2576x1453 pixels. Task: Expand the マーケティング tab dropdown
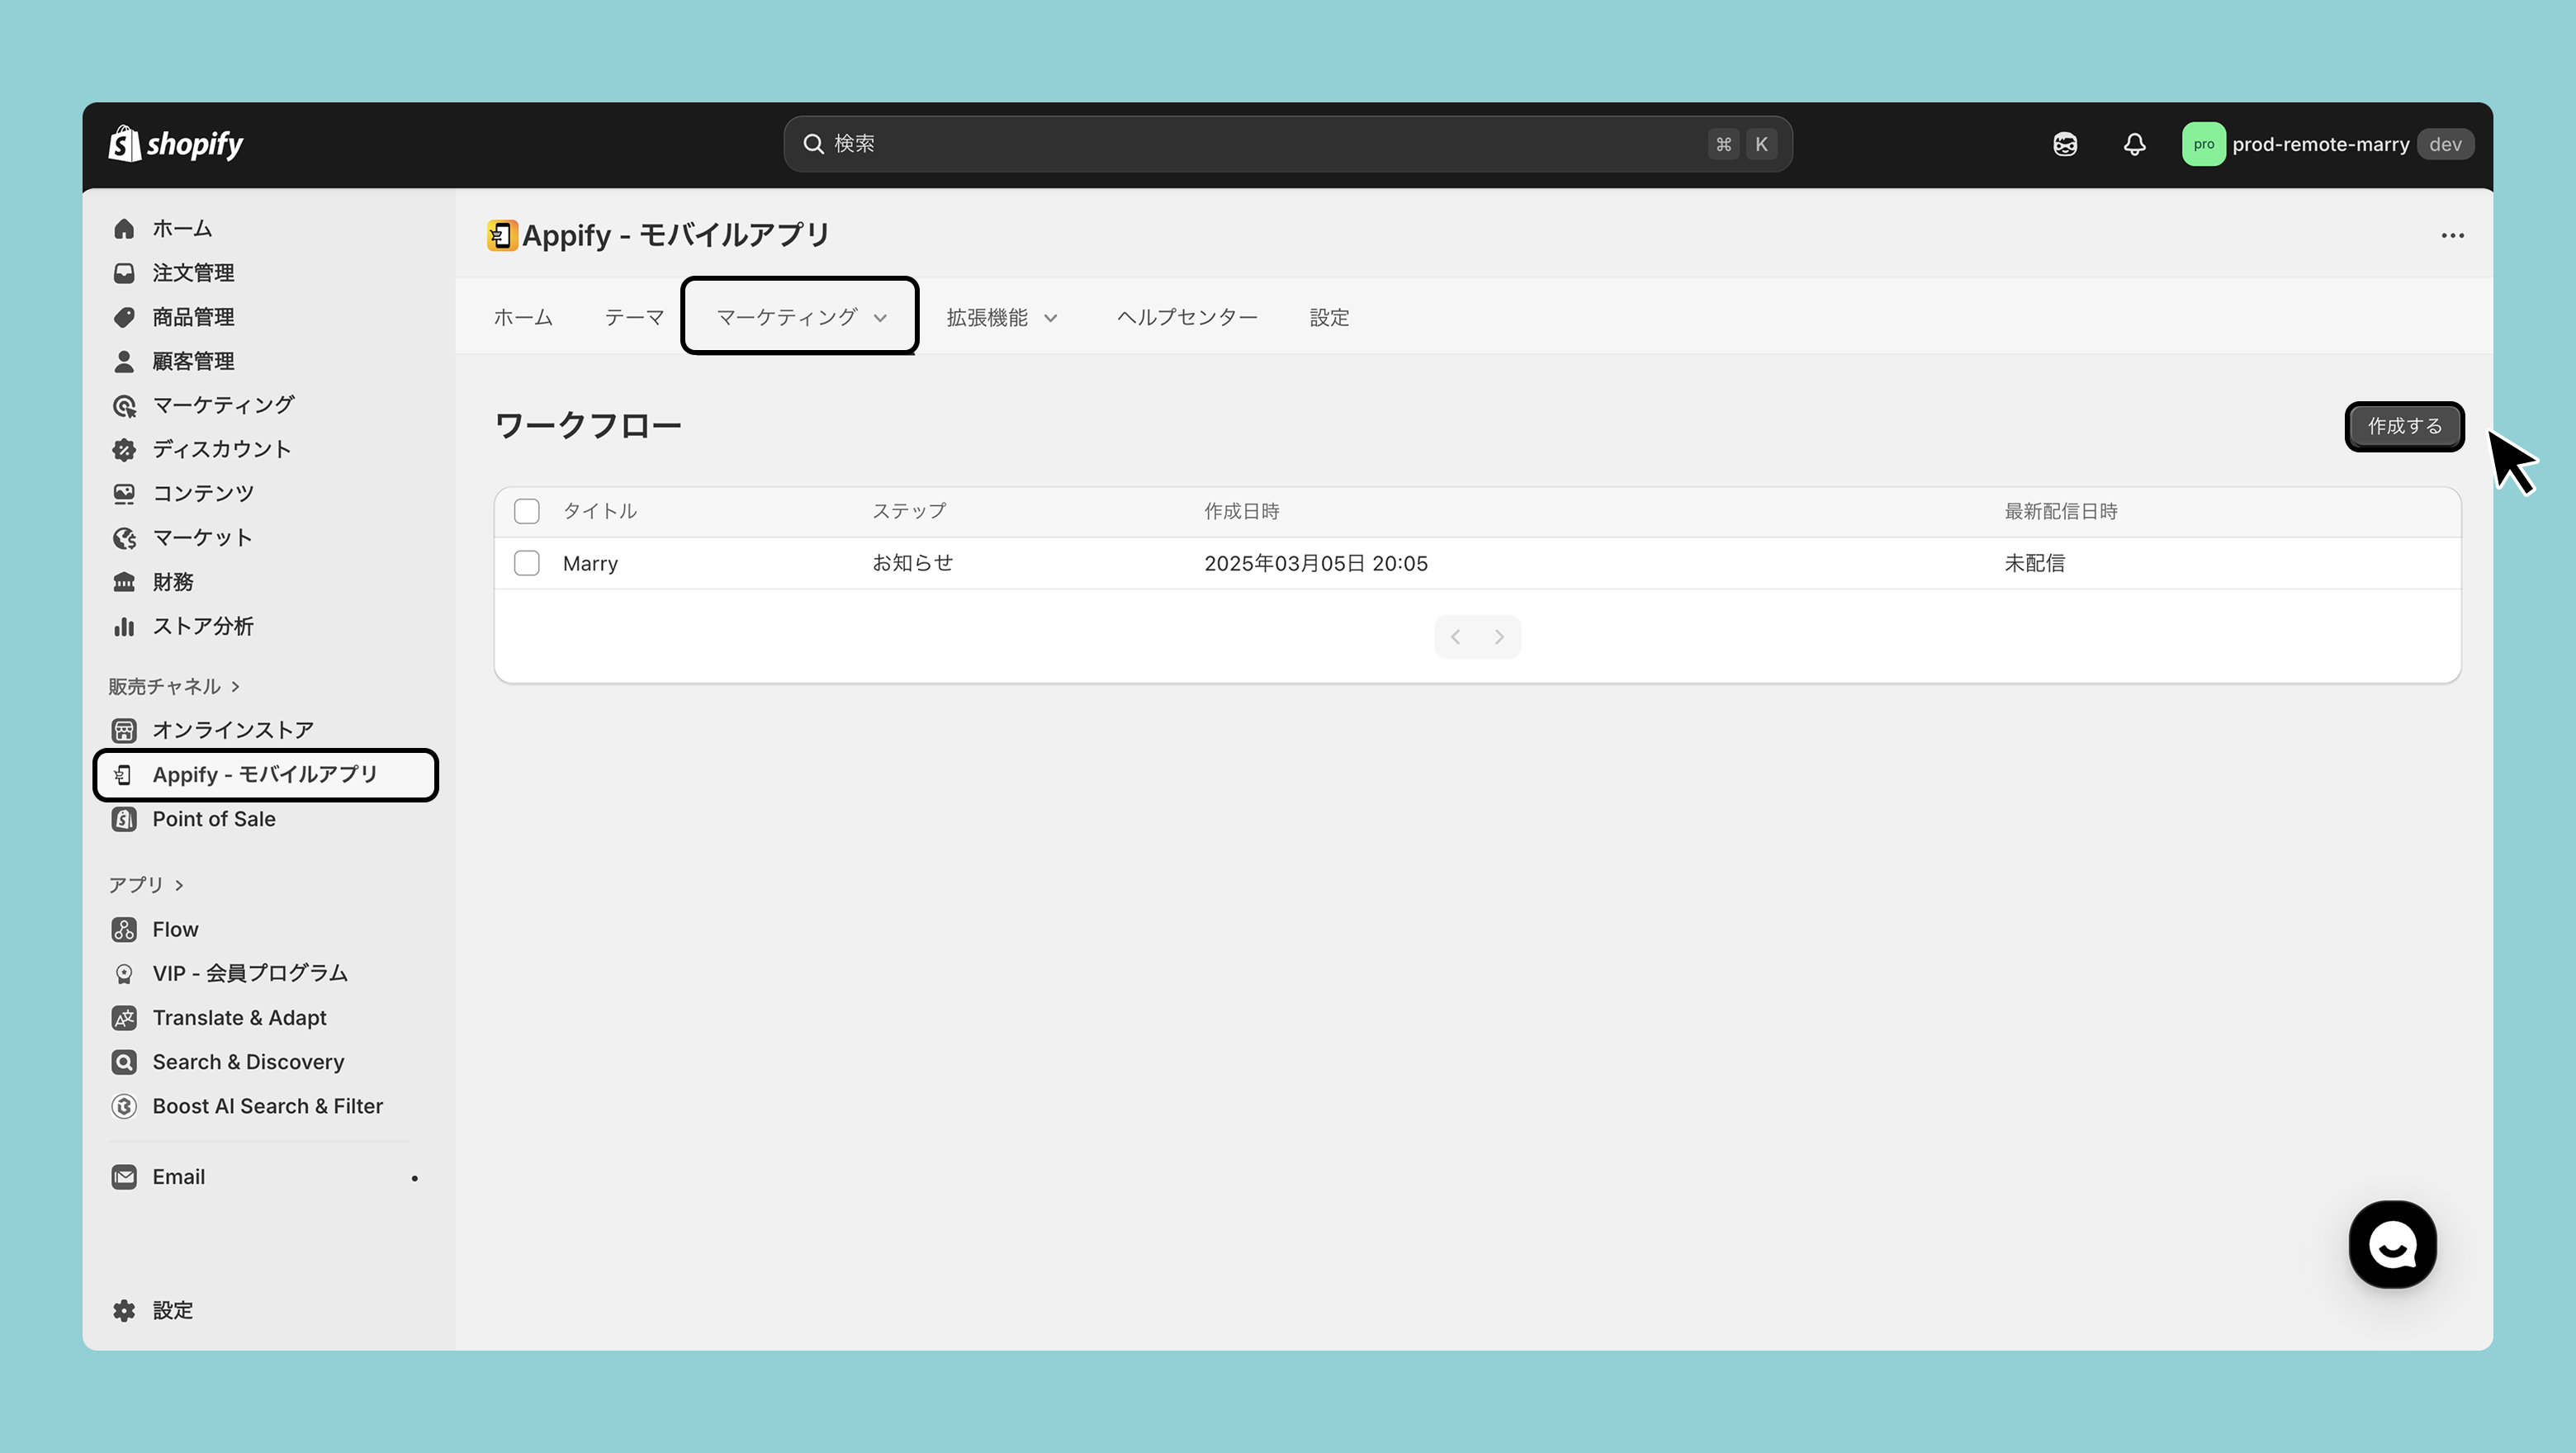click(800, 317)
